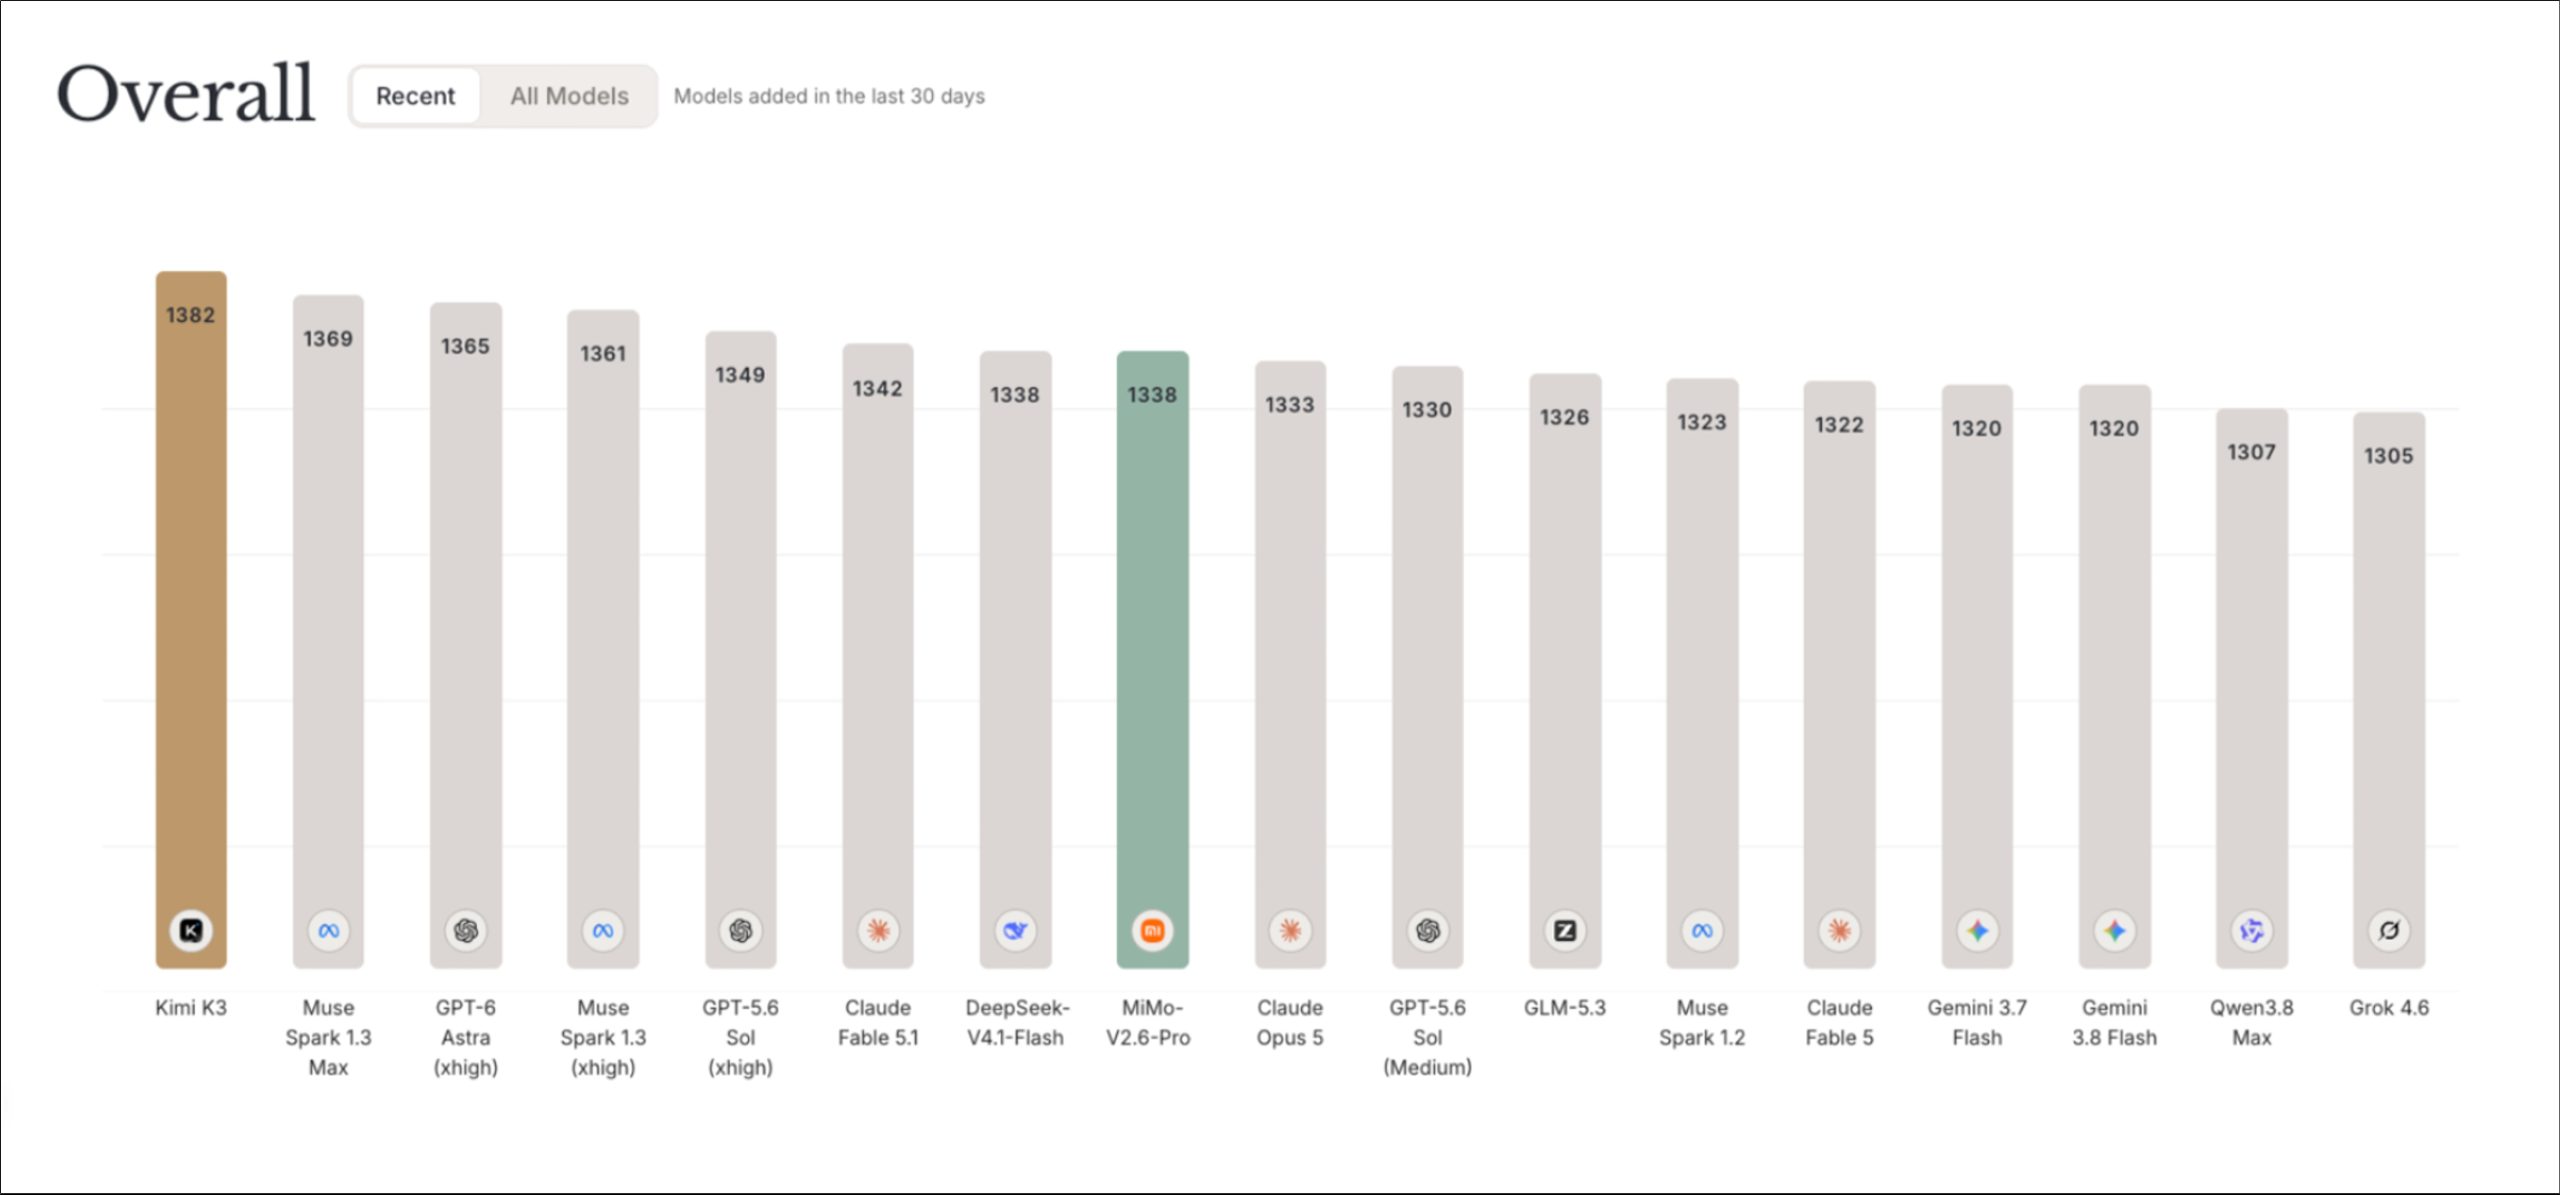This screenshot has height=1195, width=2560.
Task: Click the Grok 4.6 logo icon
Action: 2389,931
